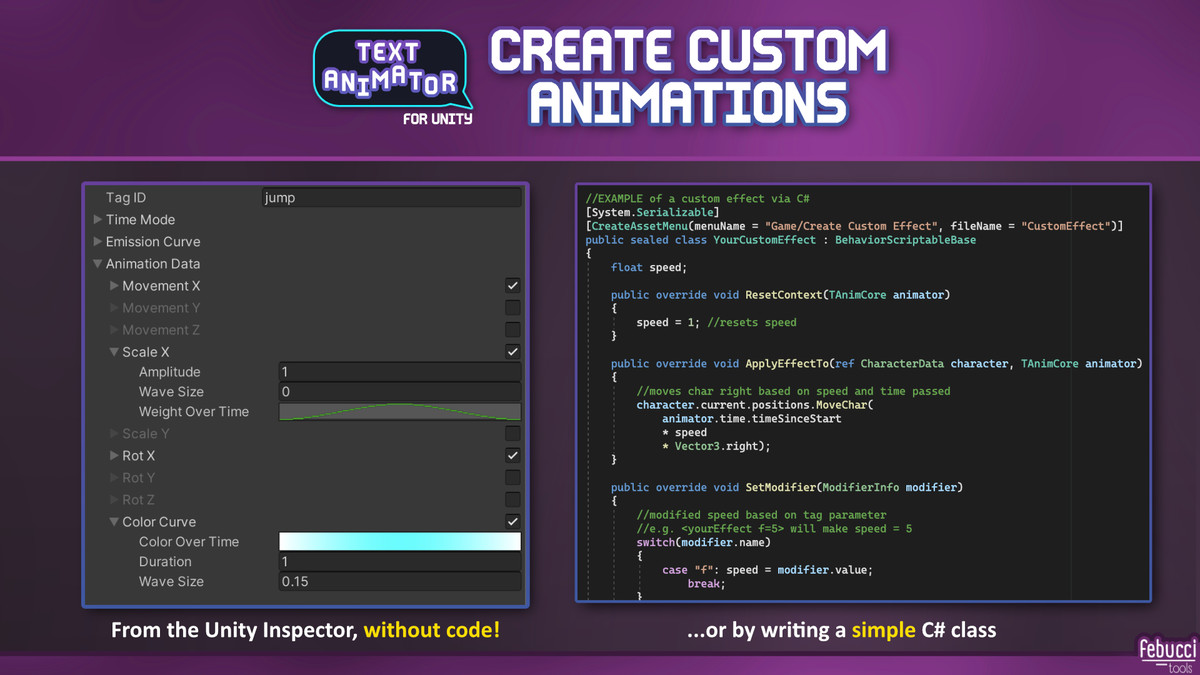The image size is (1200, 675).
Task: Open the Weight Over Time curve editor
Action: 400,412
